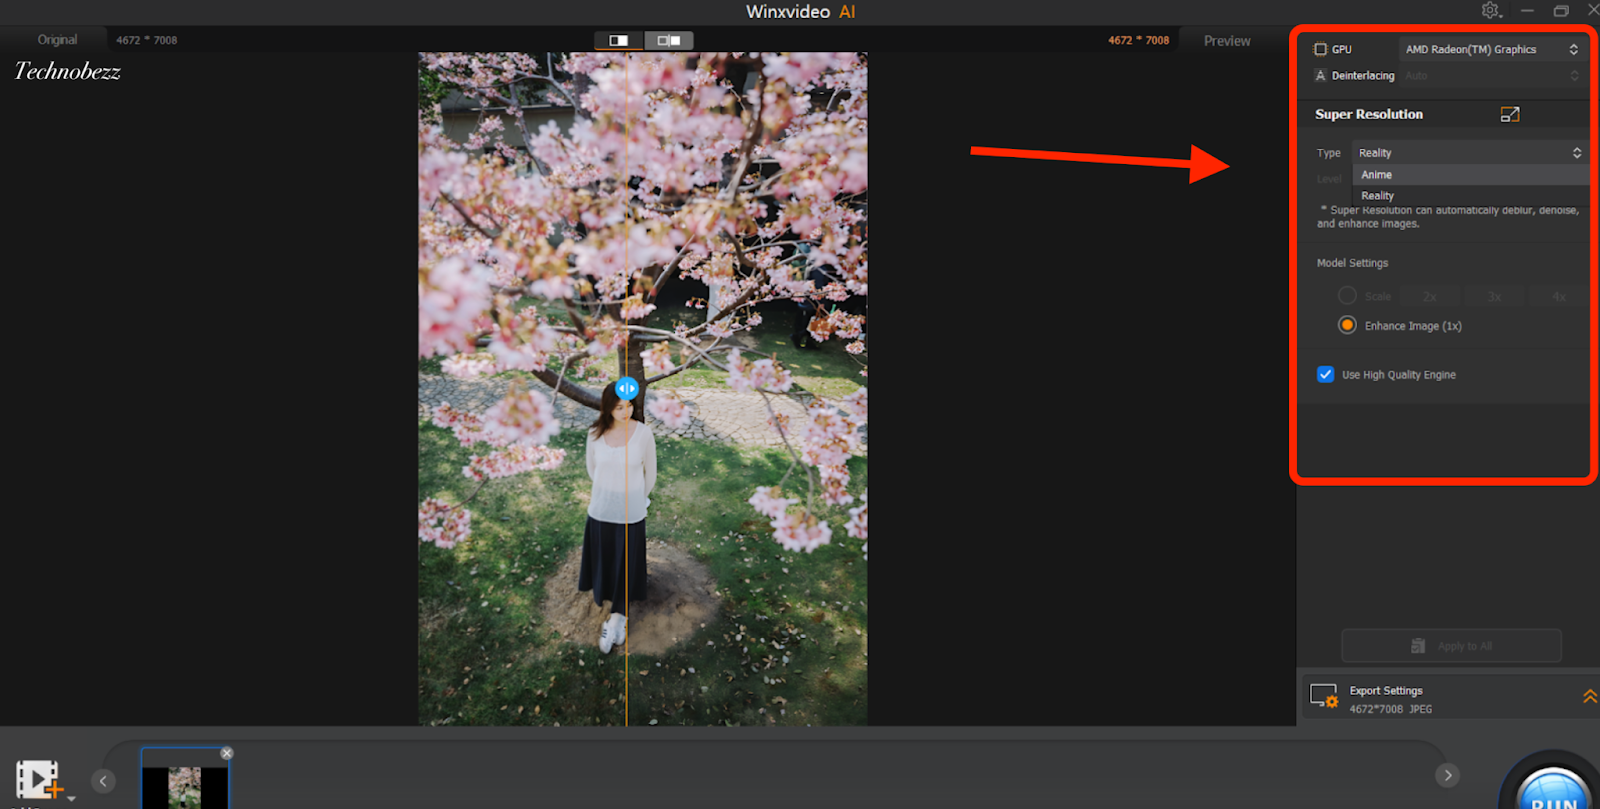Choose Reality from the Type list
The image size is (1600, 809).
(x=1470, y=196)
